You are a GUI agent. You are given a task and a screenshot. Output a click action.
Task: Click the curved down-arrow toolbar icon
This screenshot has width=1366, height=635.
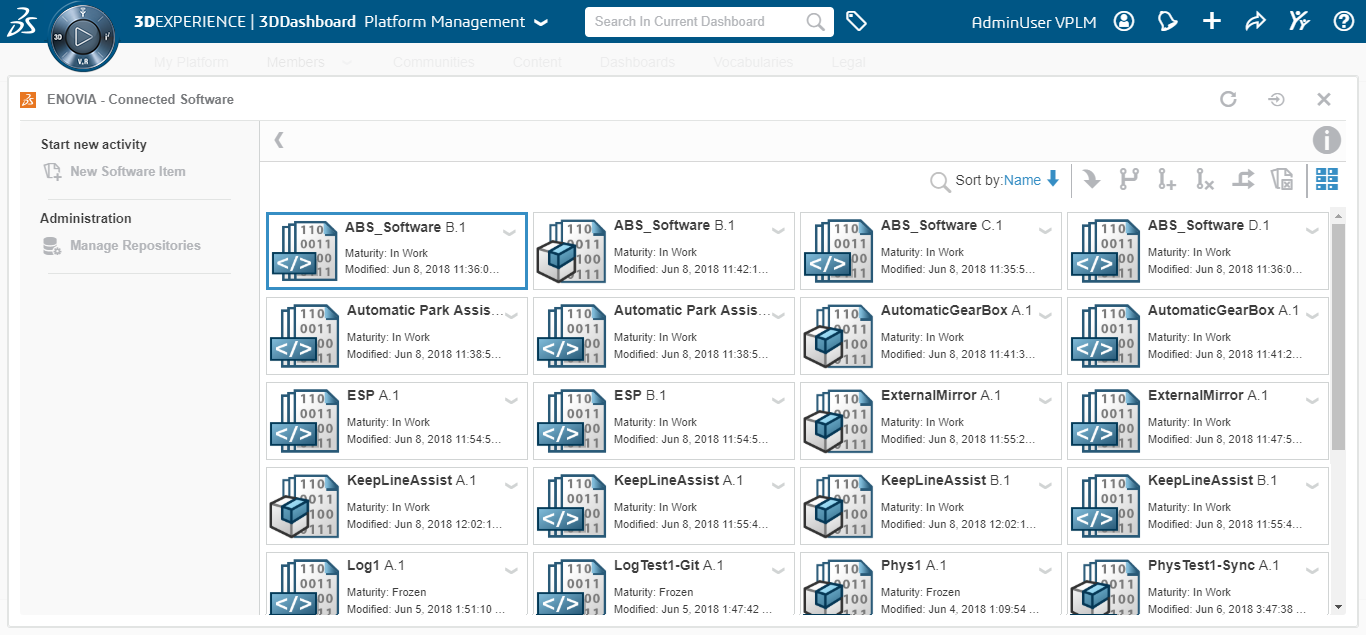point(1092,180)
